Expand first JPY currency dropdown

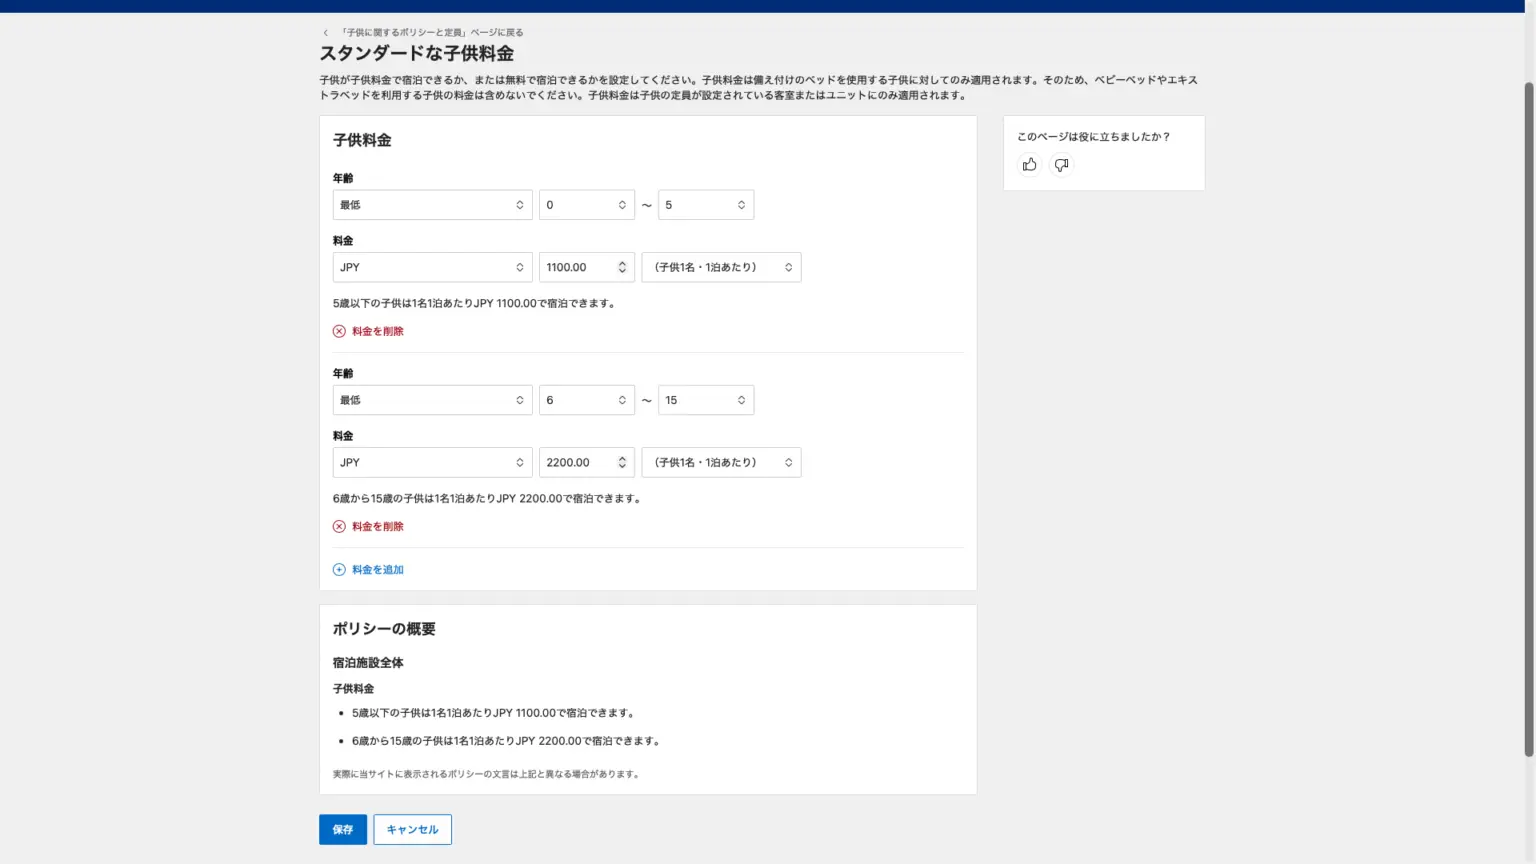point(432,267)
